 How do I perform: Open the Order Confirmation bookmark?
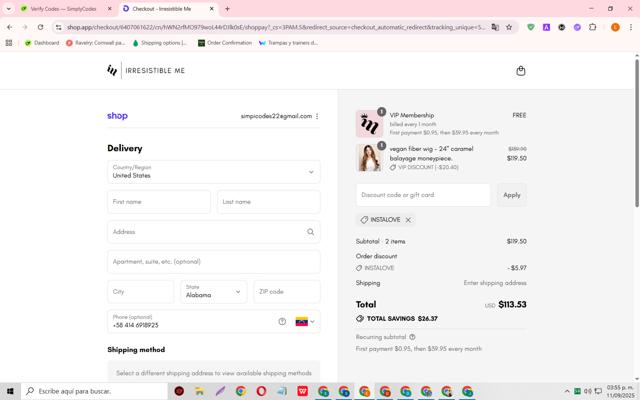pyautogui.click(x=225, y=43)
